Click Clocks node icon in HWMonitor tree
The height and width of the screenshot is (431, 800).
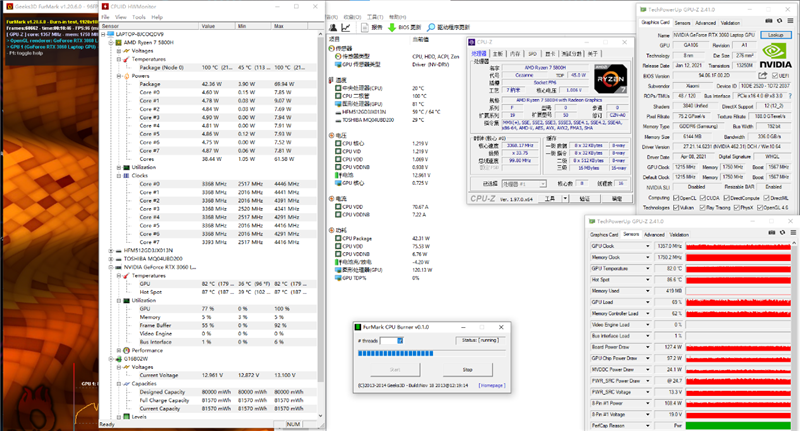127,175
